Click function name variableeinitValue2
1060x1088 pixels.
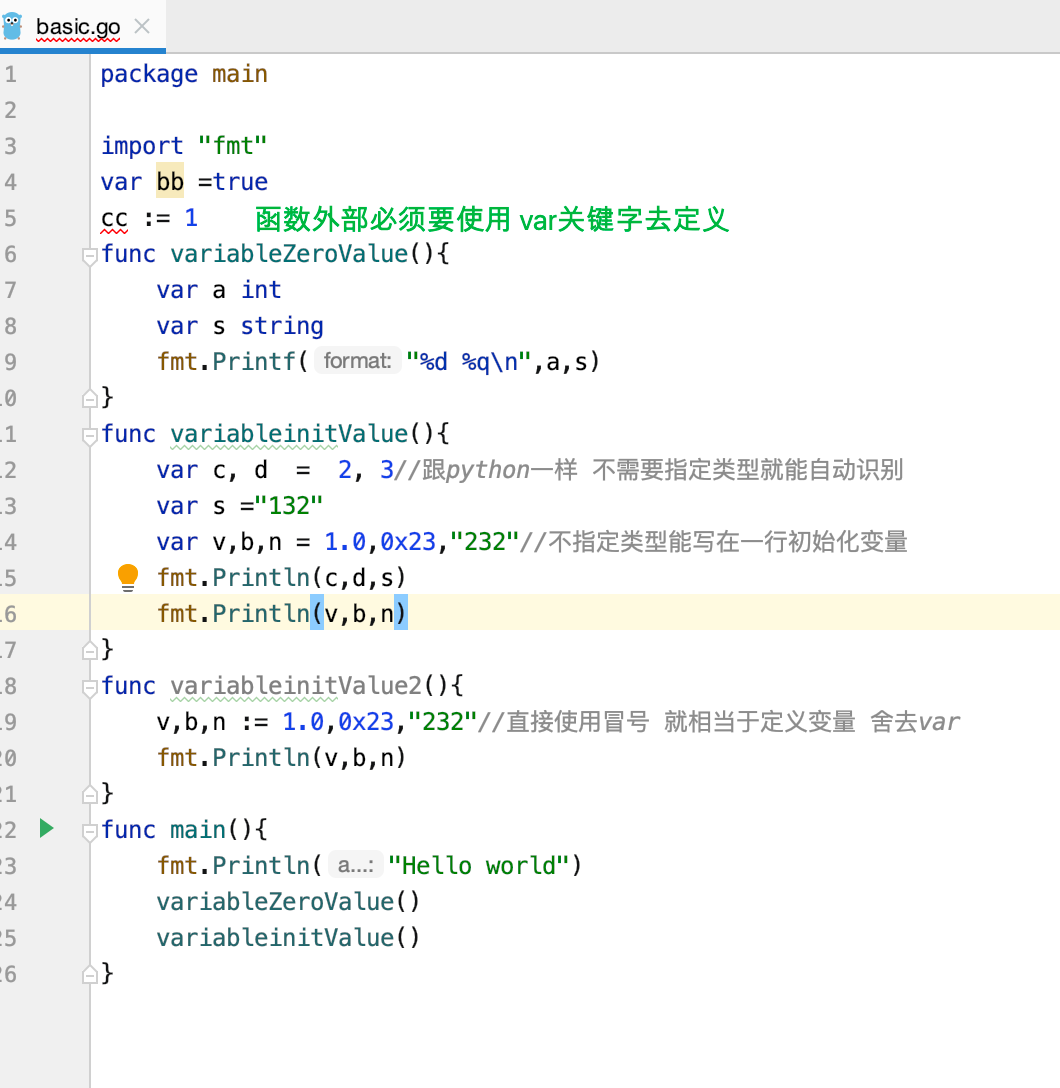point(296,686)
